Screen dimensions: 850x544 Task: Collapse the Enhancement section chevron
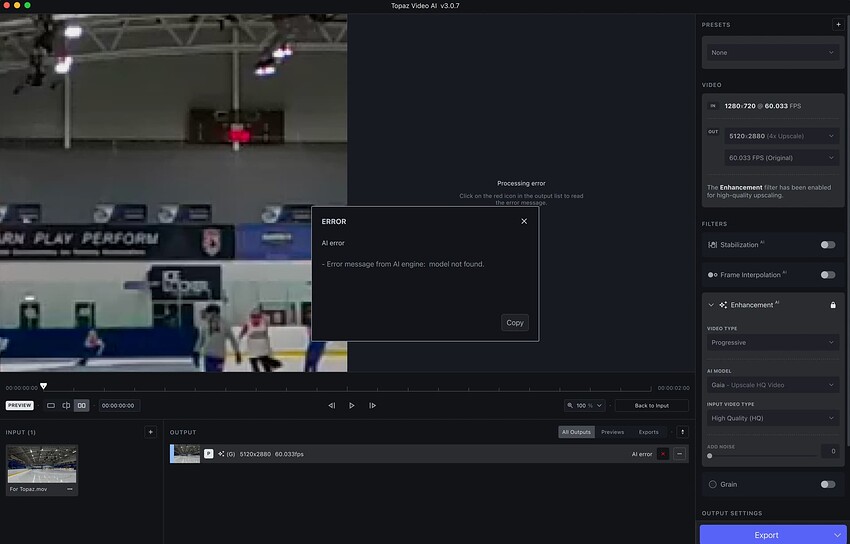[711, 305]
